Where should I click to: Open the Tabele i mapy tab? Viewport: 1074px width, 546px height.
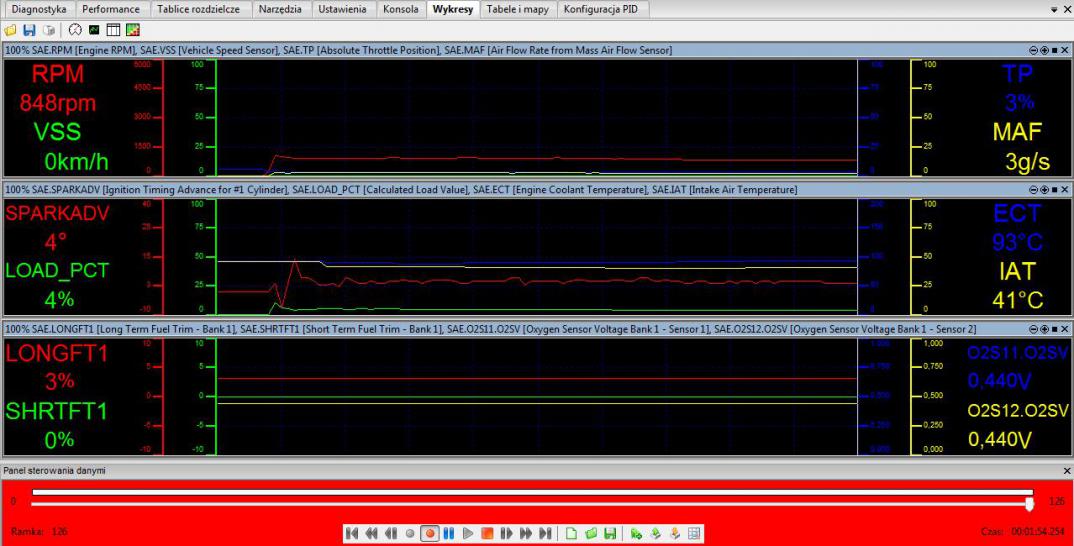518,9
